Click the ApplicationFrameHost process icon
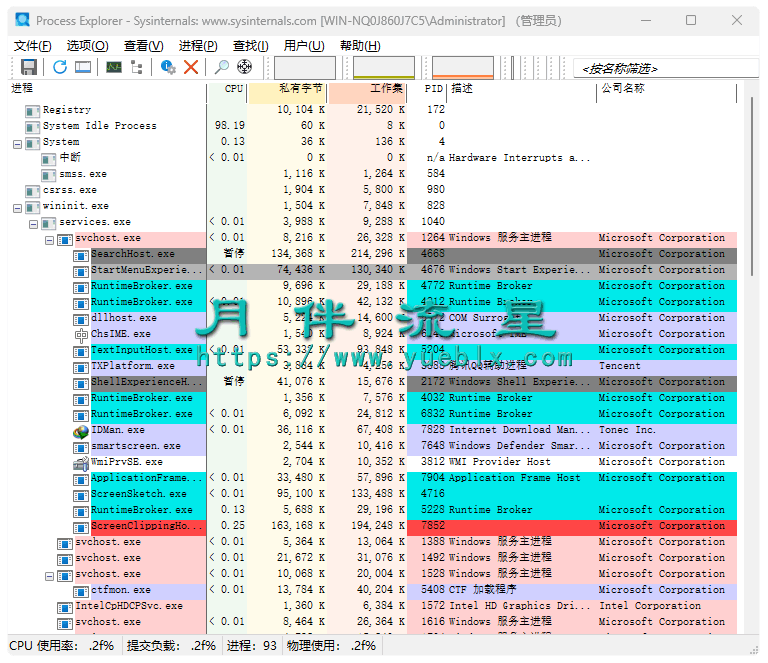Screen dimensions: 768x663 pyautogui.click(x=81, y=480)
